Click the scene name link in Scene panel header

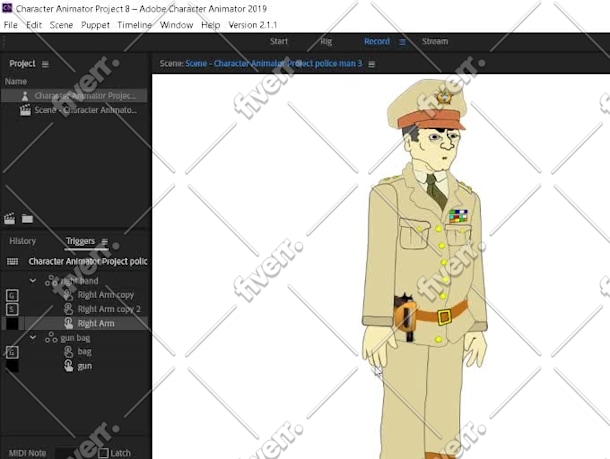point(273,63)
